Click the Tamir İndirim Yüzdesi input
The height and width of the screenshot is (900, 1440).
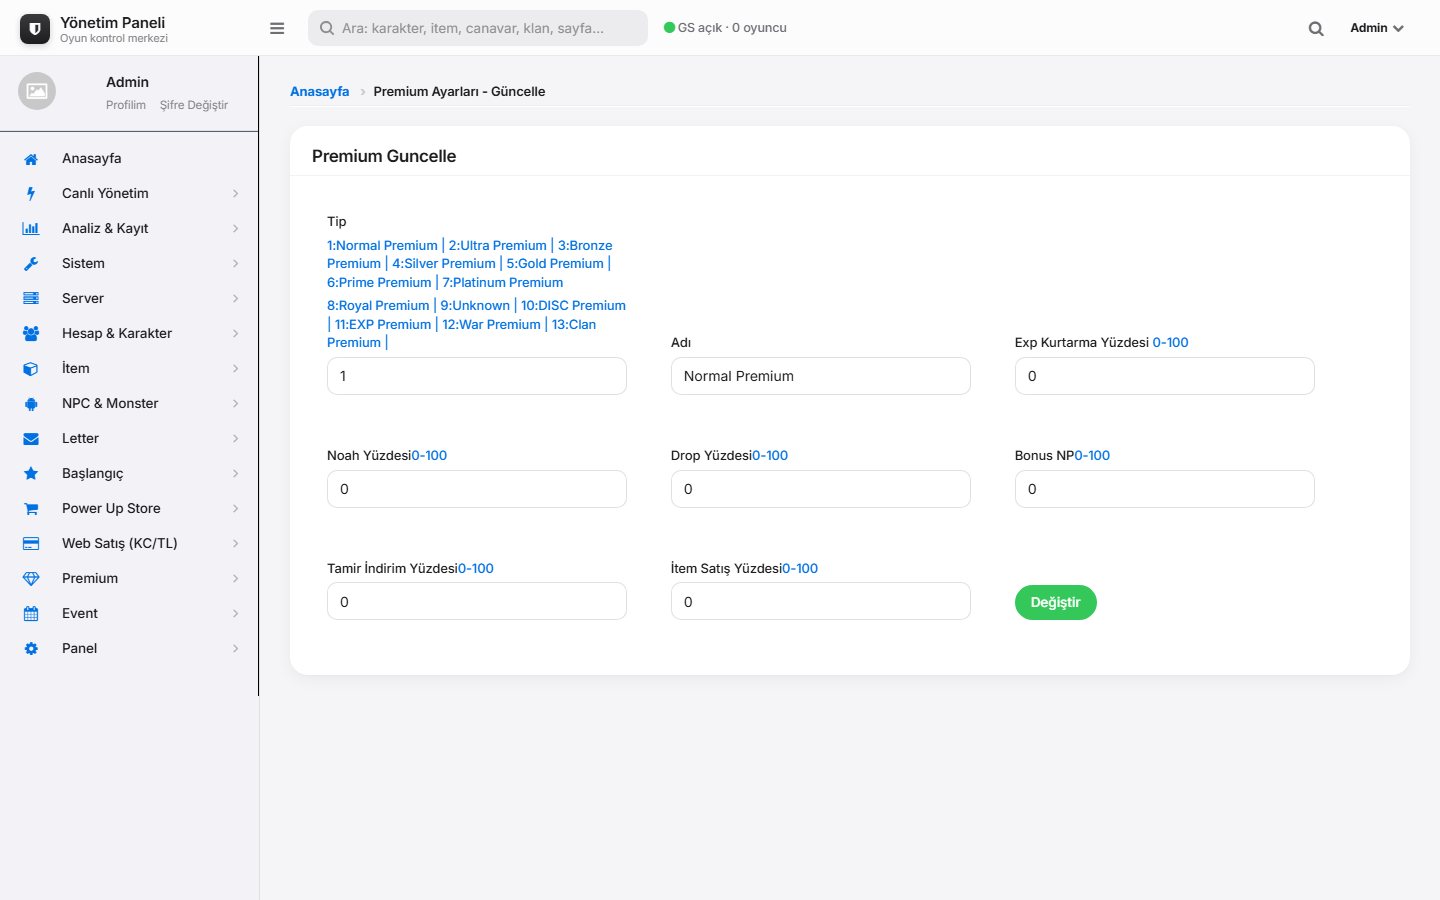(477, 602)
